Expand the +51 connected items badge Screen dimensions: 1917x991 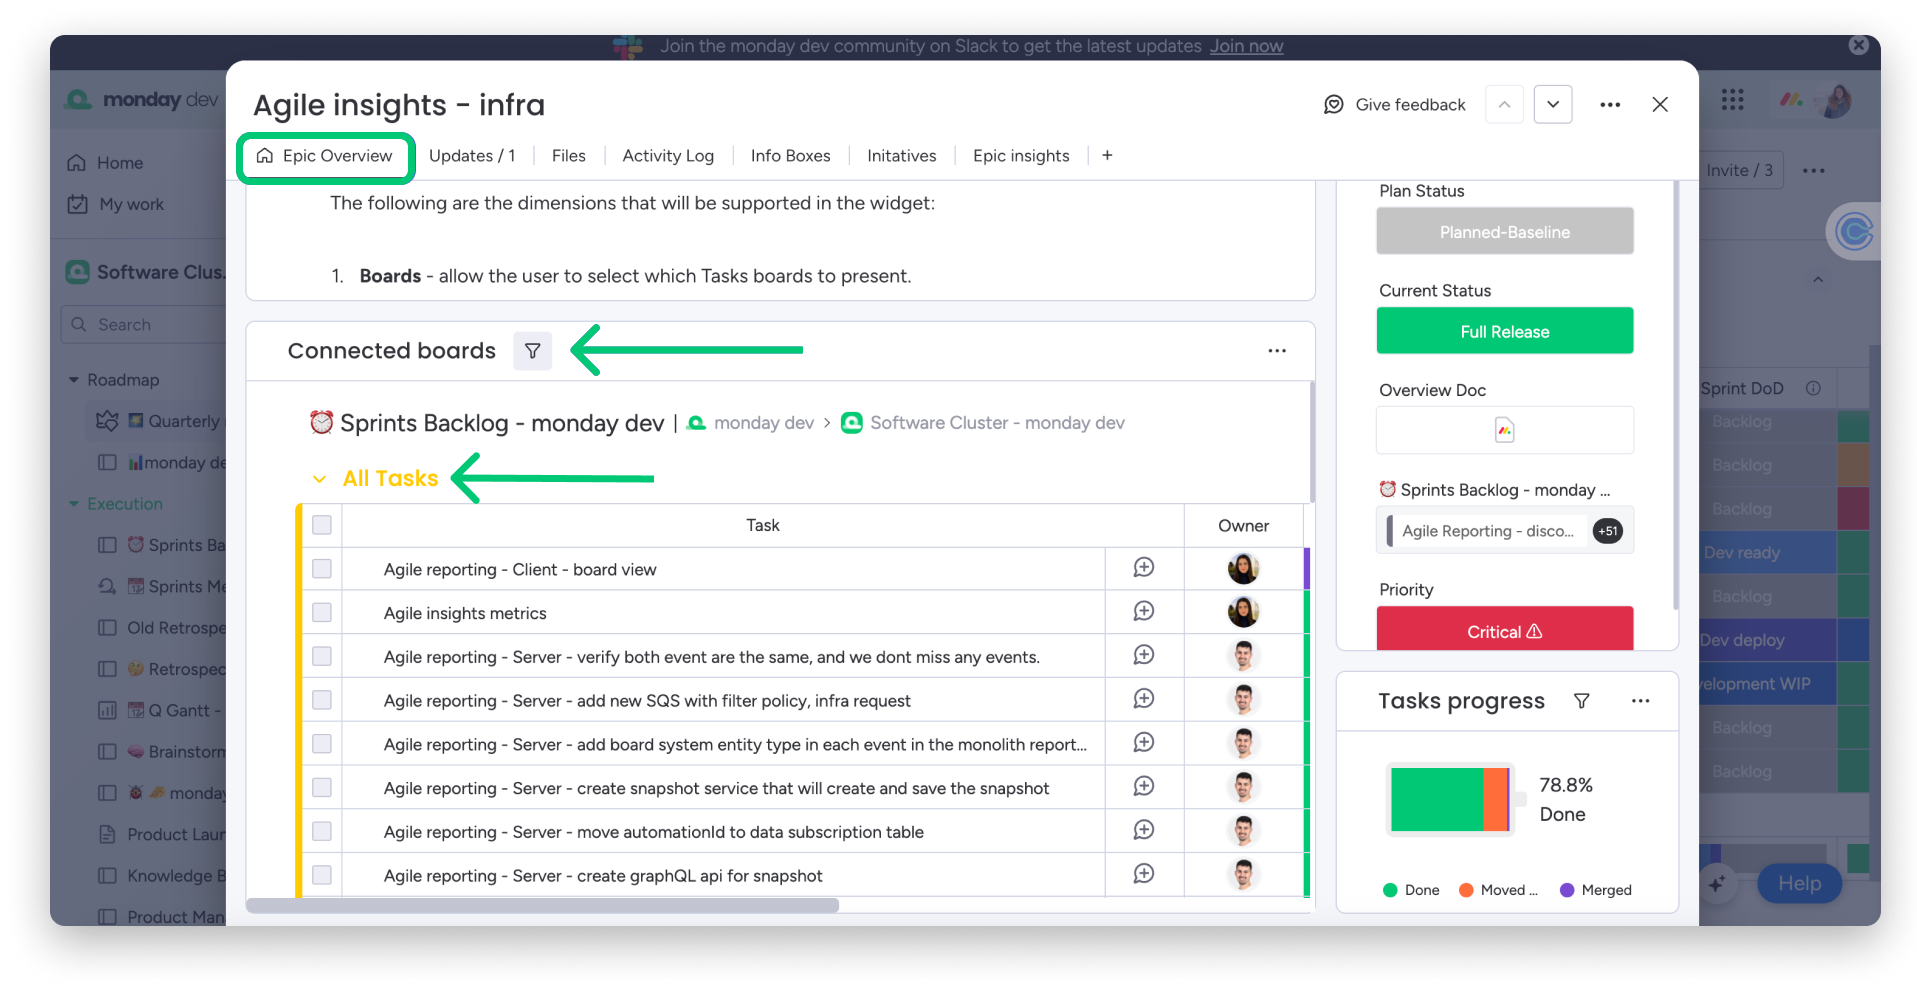tap(1607, 531)
